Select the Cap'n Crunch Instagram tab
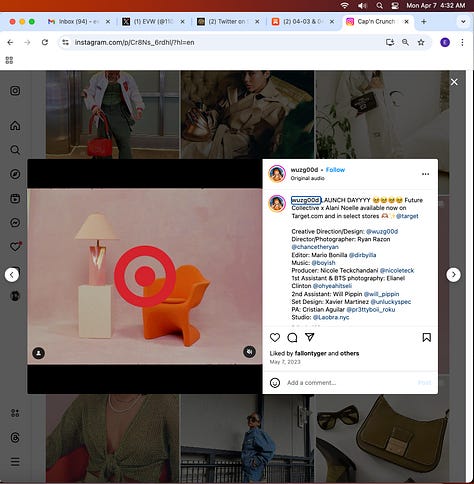The height and width of the screenshot is (484, 474). 377,21
